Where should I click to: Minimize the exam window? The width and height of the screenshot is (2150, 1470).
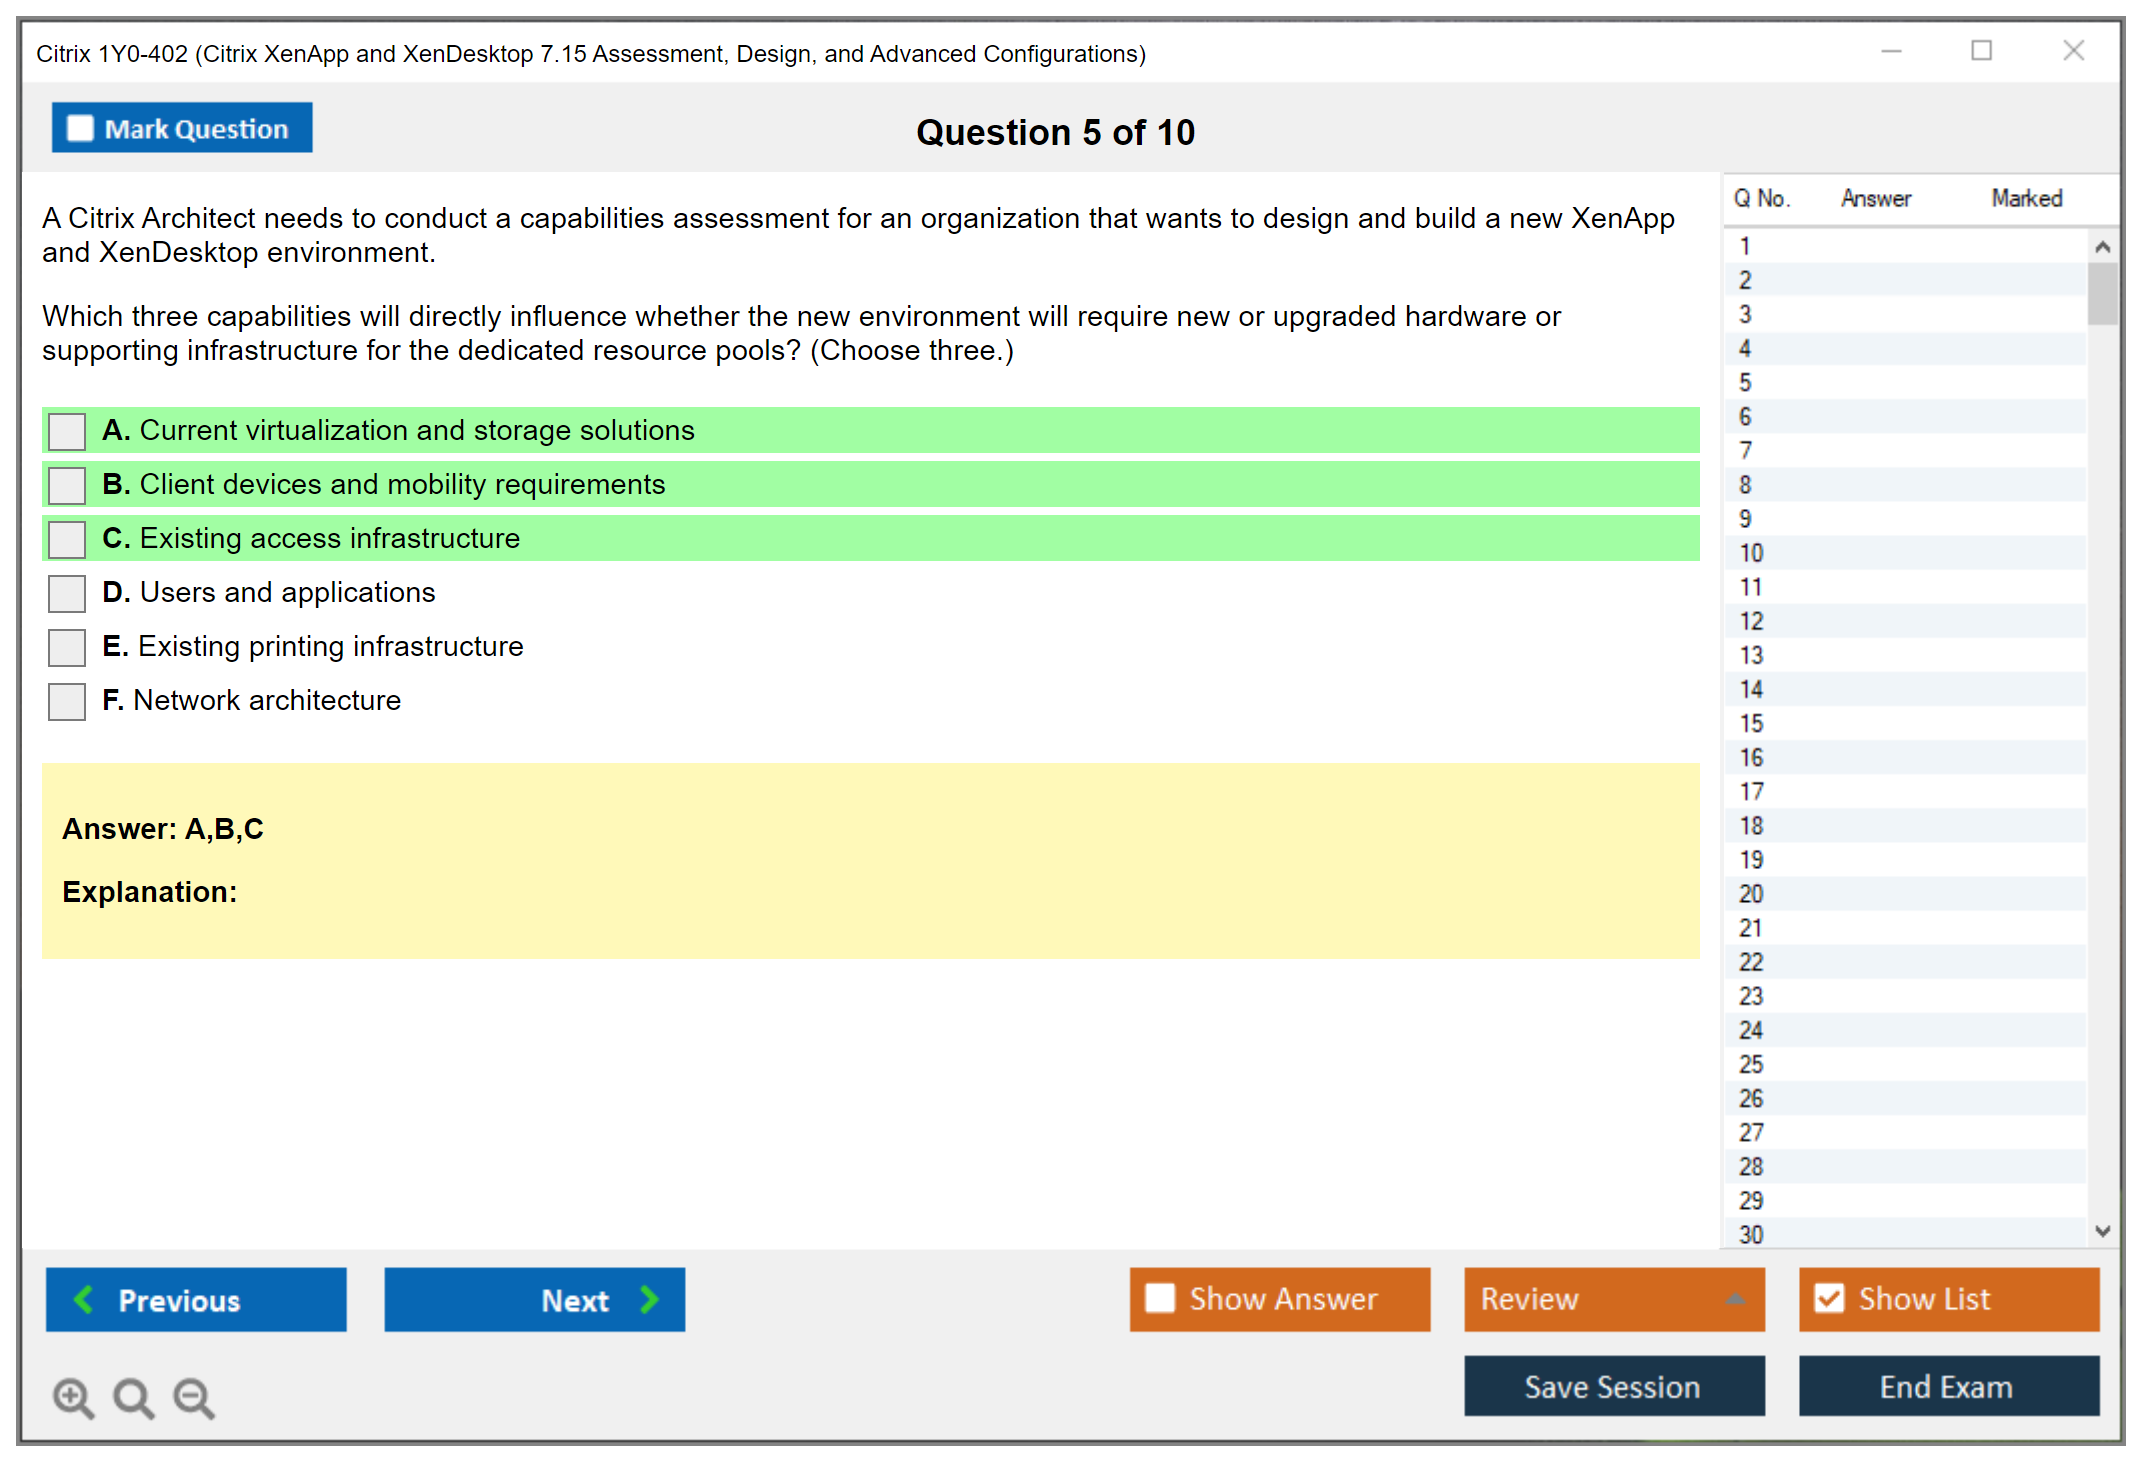[x=1891, y=51]
